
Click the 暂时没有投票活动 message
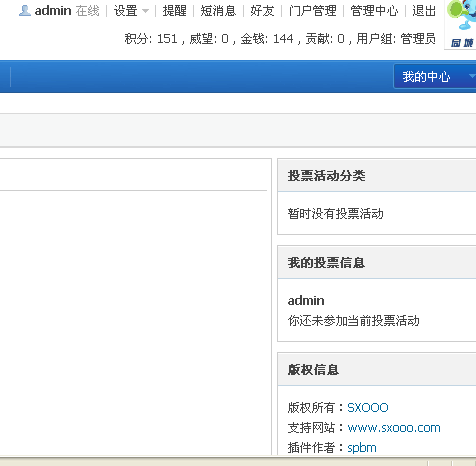336,214
